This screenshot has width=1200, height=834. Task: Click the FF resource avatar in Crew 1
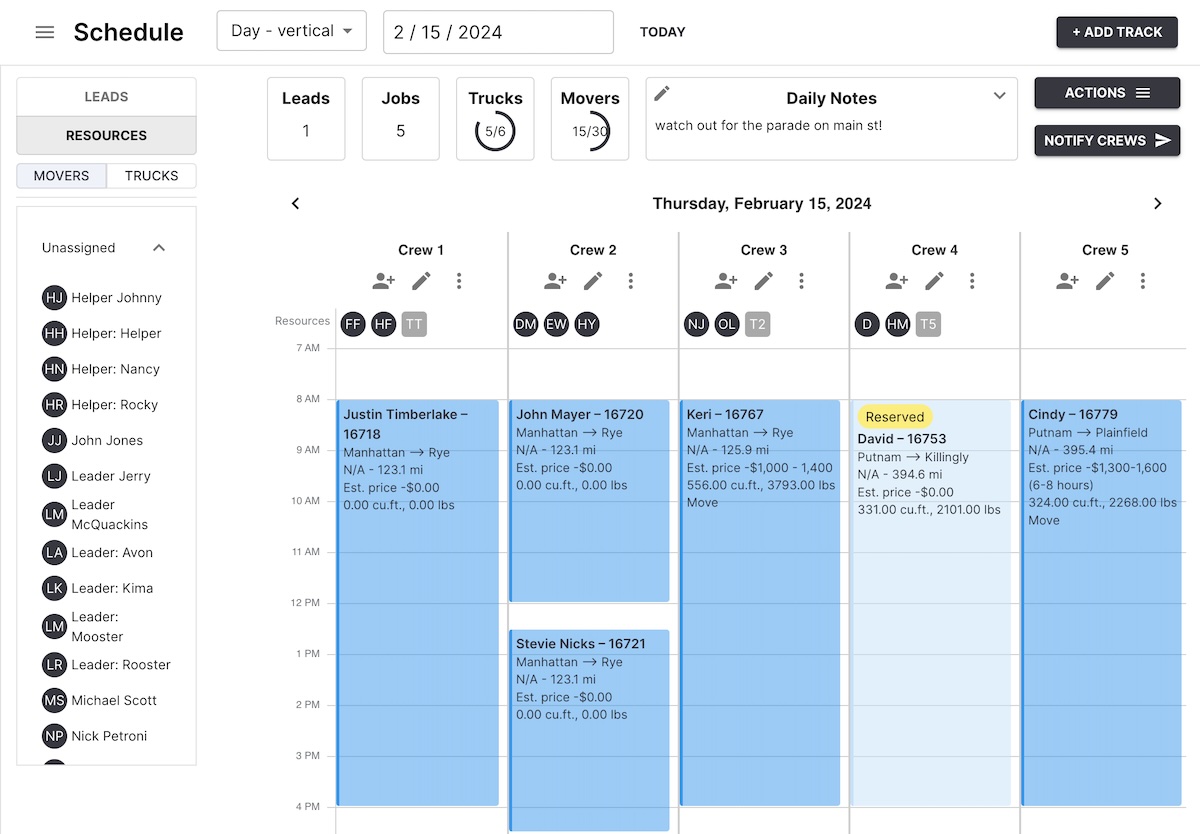pos(352,324)
